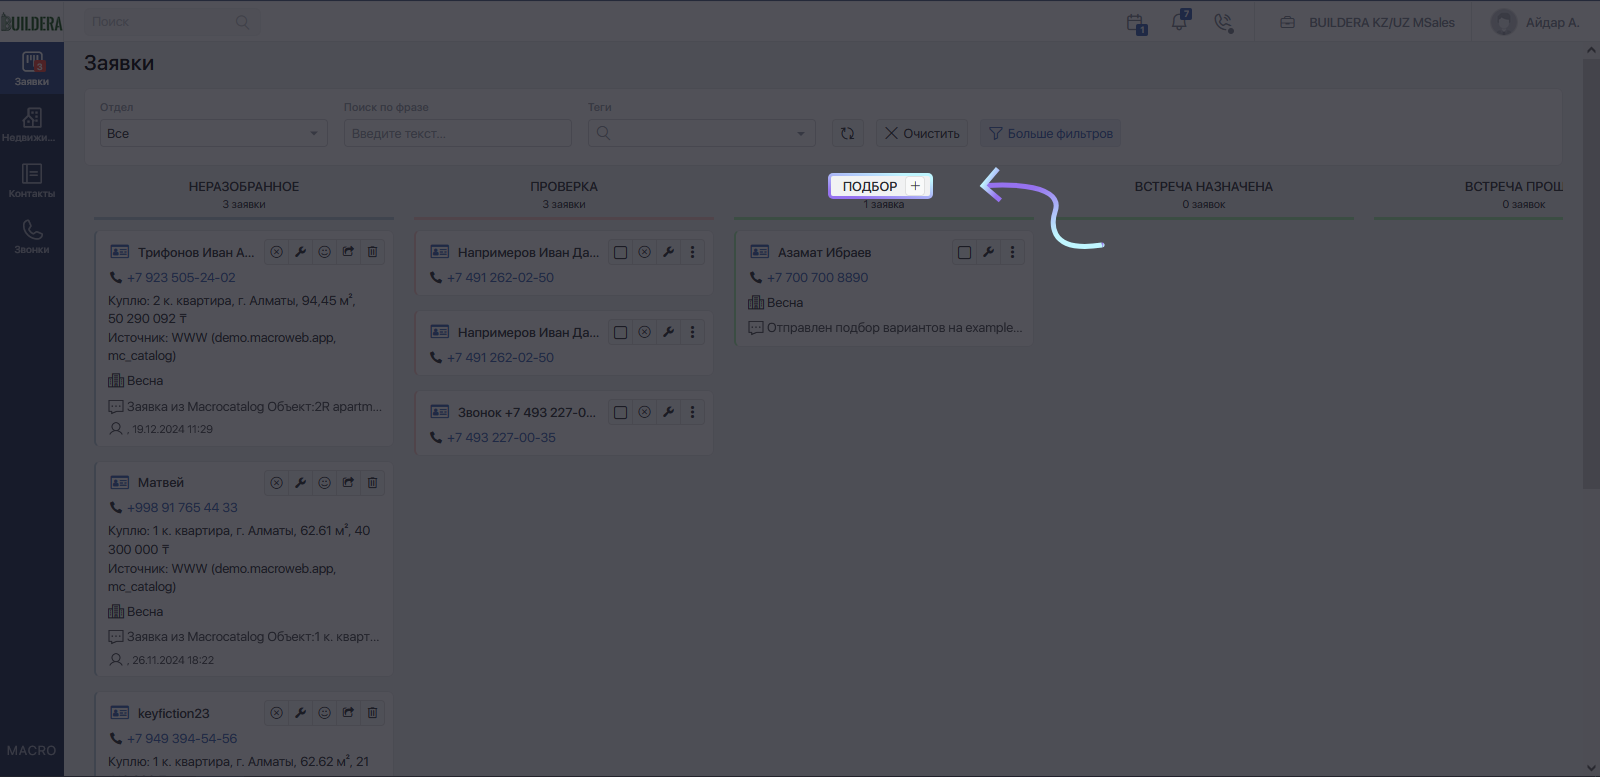The width and height of the screenshot is (1600, 777).
Task: Click the wrench icon on Азамат Ибраев card
Action: pos(988,252)
